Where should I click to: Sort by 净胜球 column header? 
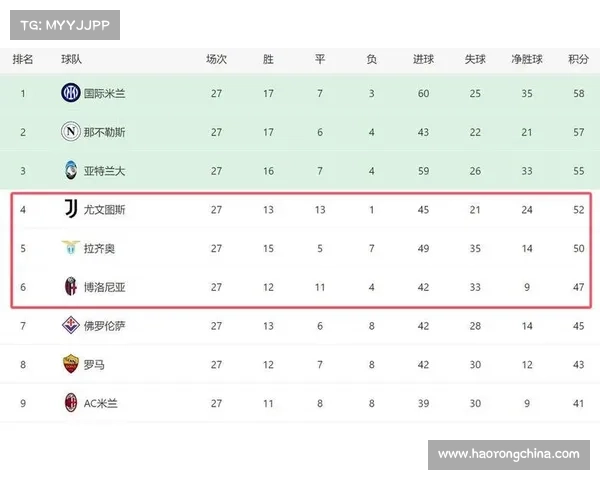click(x=527, y=59)
